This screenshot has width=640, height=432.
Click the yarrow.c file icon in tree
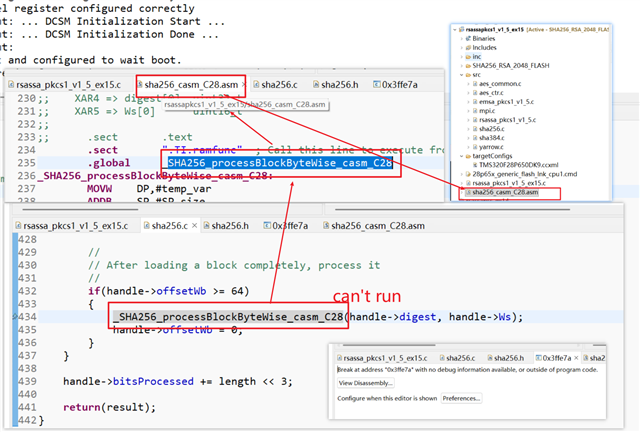(x=475, y=147)
